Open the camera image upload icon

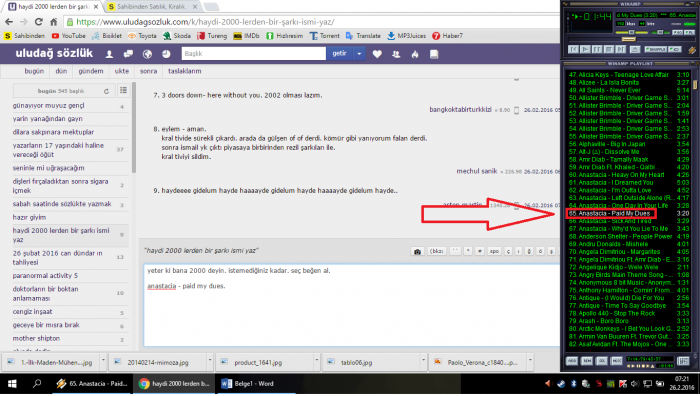click(x=417, y=251)
